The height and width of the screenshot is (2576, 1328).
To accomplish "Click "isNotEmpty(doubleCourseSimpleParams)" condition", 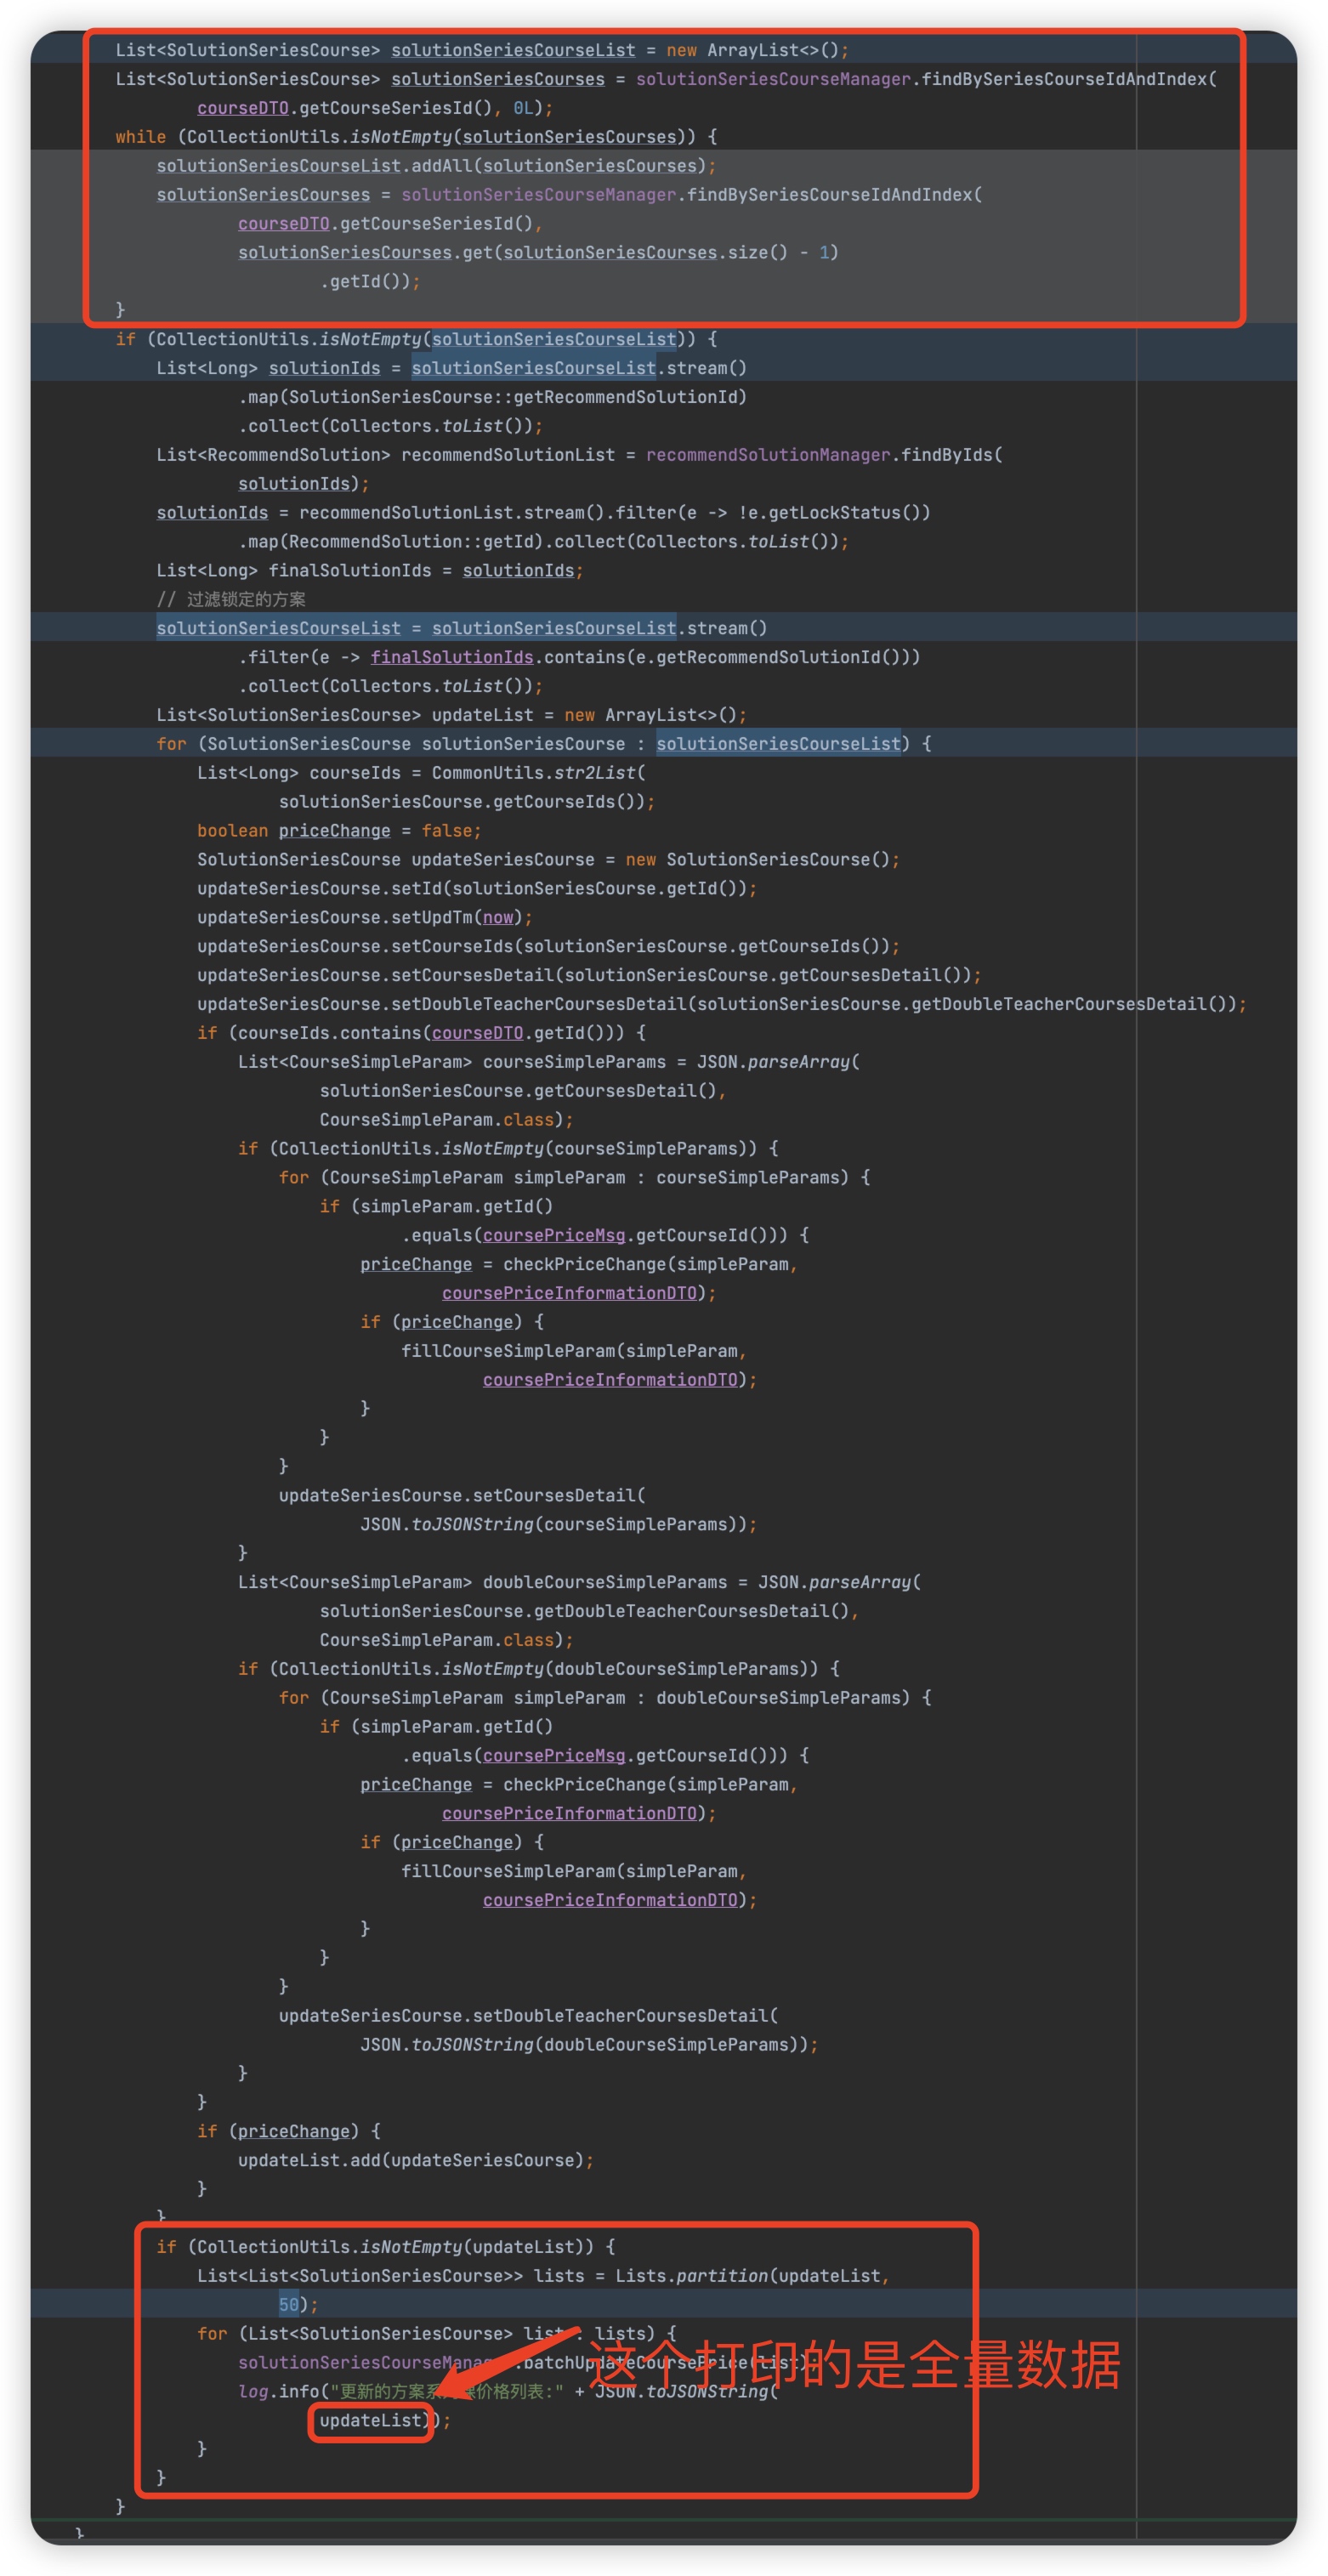I will (x=629, y=1670).
